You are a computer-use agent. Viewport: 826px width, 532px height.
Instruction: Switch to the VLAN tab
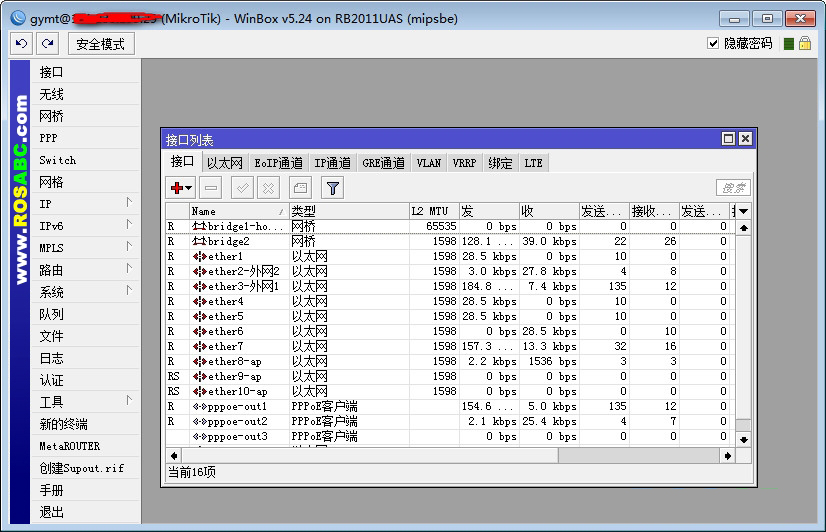coord(429,163)
